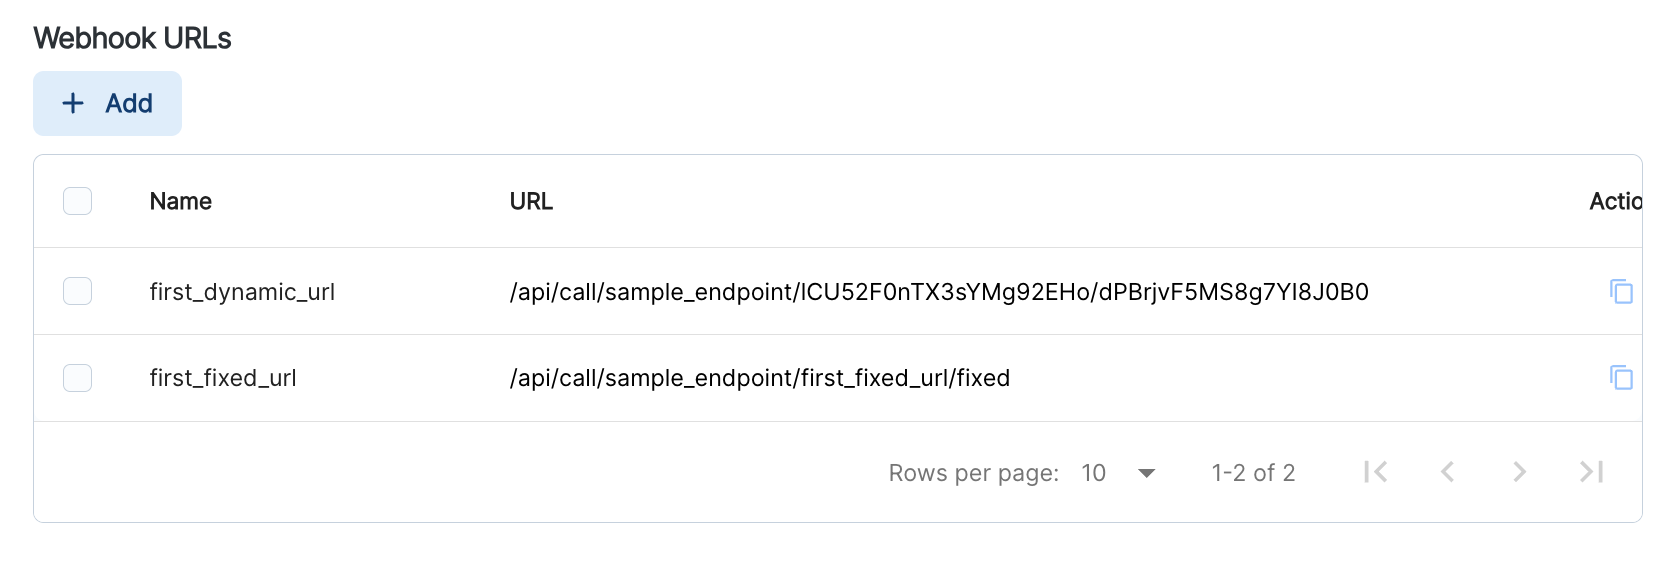Viewport: 1666px width, 582px height.
Task: Click the first_dynamic_url name cell
Action: pos(242,292)
